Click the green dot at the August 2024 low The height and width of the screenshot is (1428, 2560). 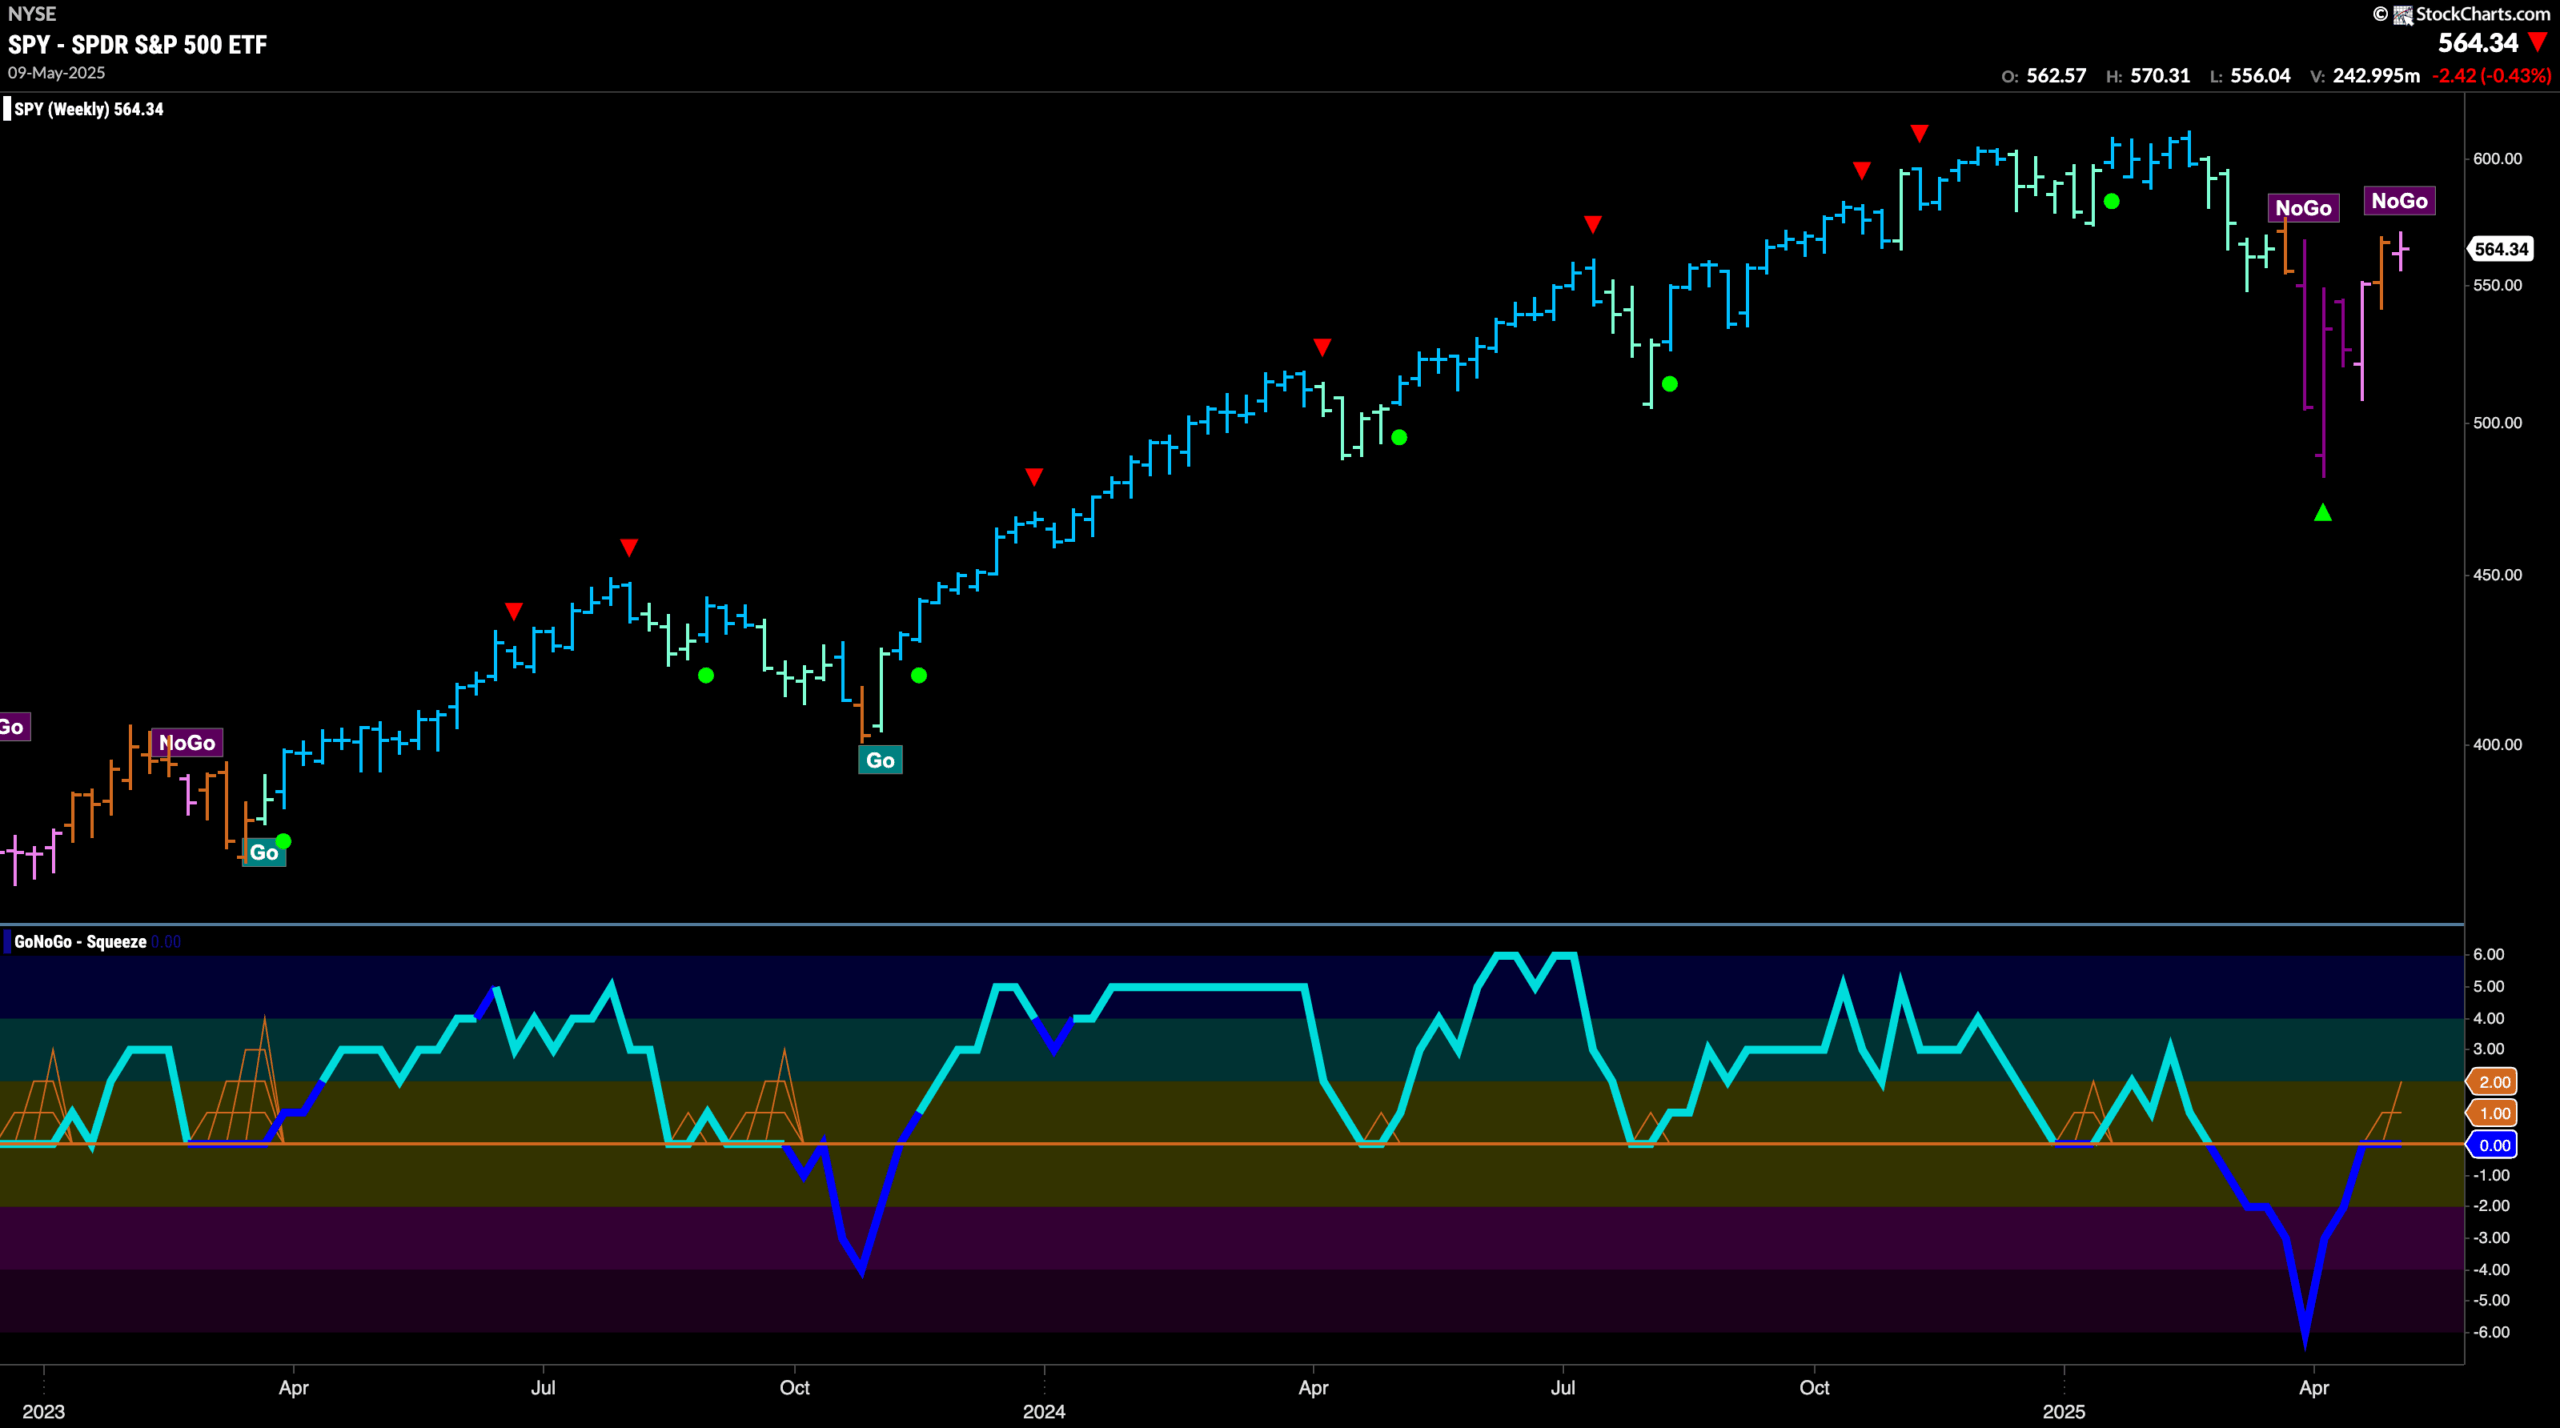pyautogui.click(x=1669, y=384)
